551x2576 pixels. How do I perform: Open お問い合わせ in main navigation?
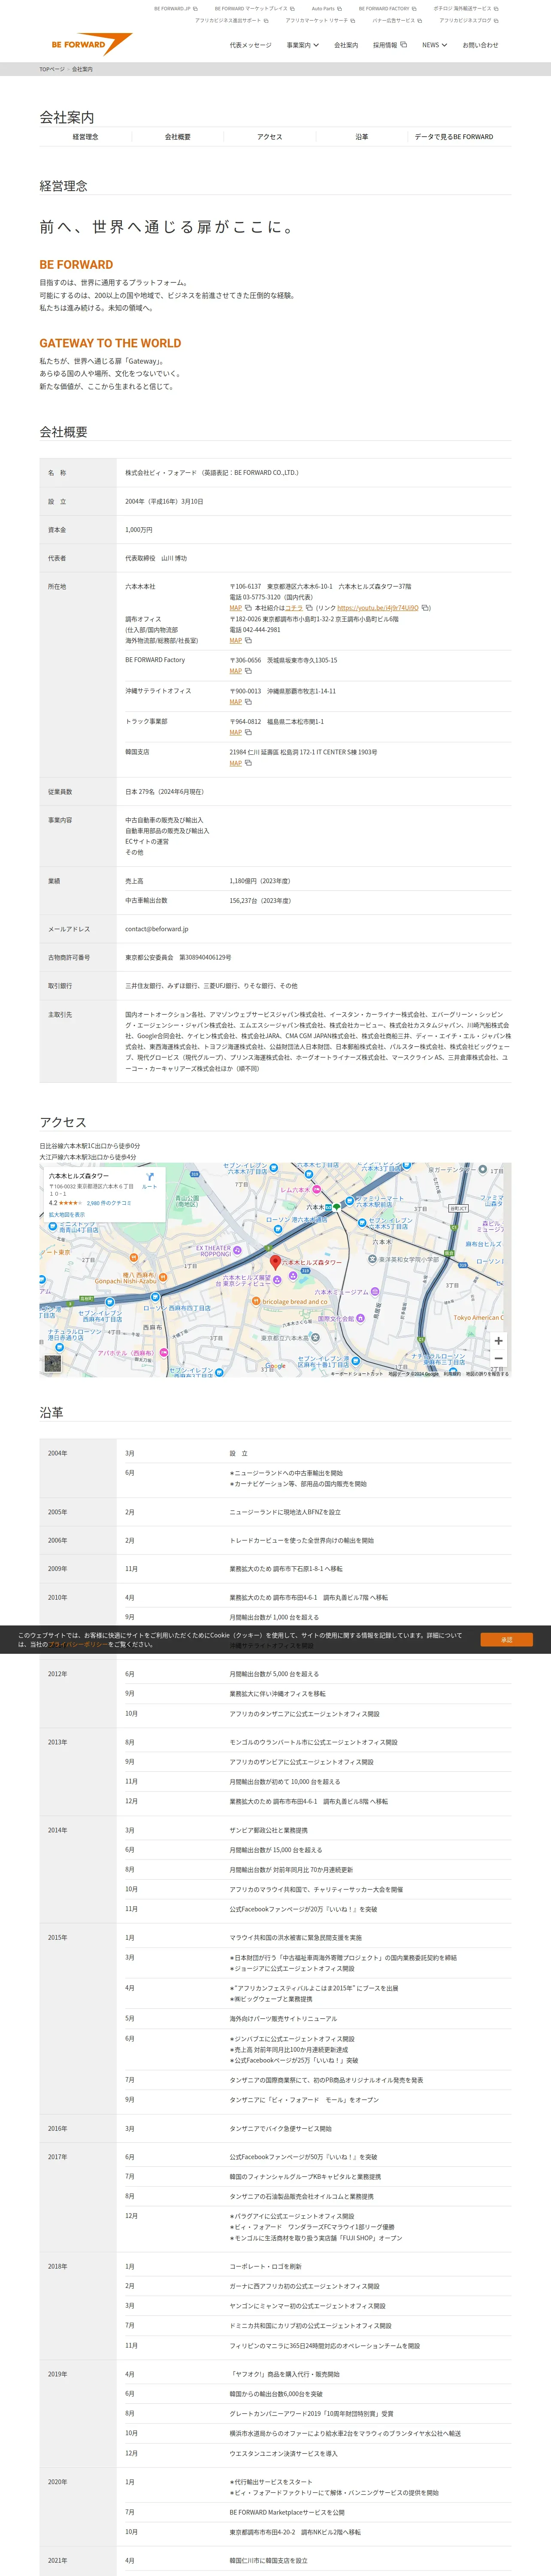tap(480, 45)
